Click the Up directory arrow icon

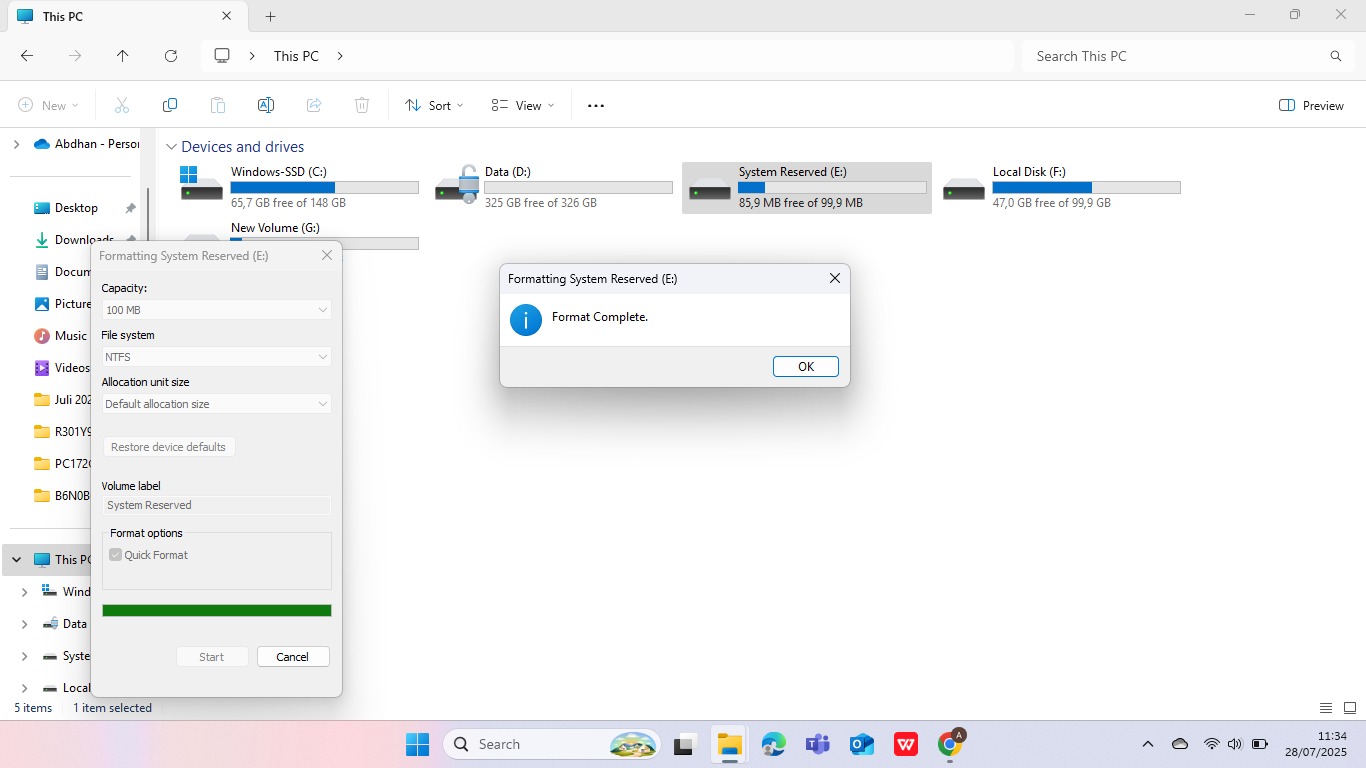(123, 56)
